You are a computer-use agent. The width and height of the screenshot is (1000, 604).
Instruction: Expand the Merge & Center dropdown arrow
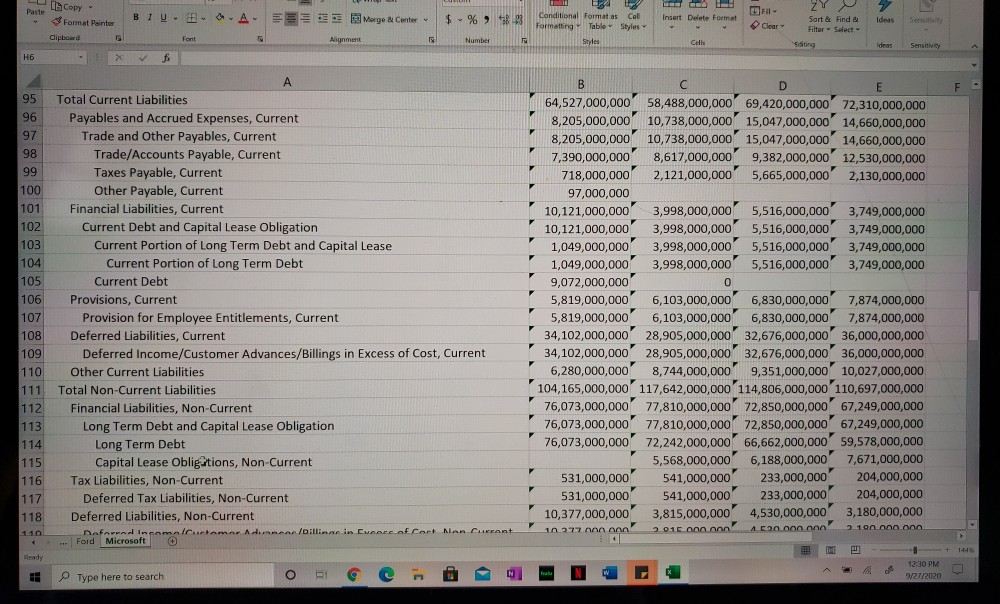coord(425,20)
